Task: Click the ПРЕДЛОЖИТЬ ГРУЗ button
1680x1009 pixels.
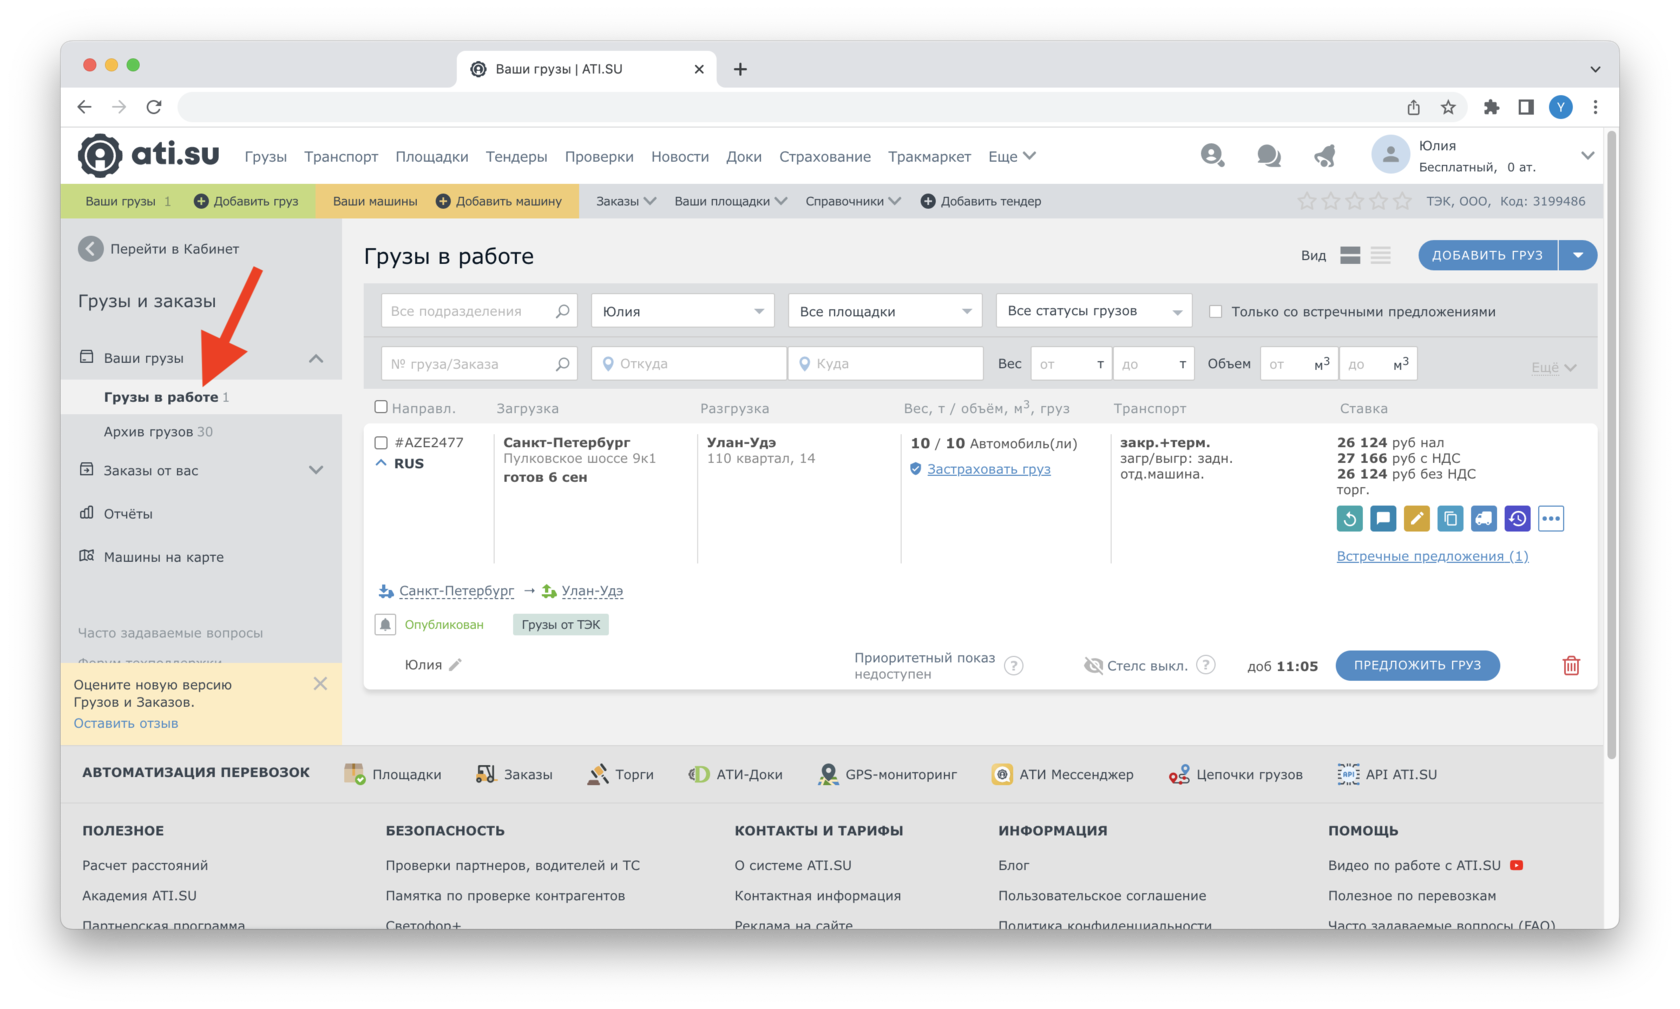Action: point(1417,665)
